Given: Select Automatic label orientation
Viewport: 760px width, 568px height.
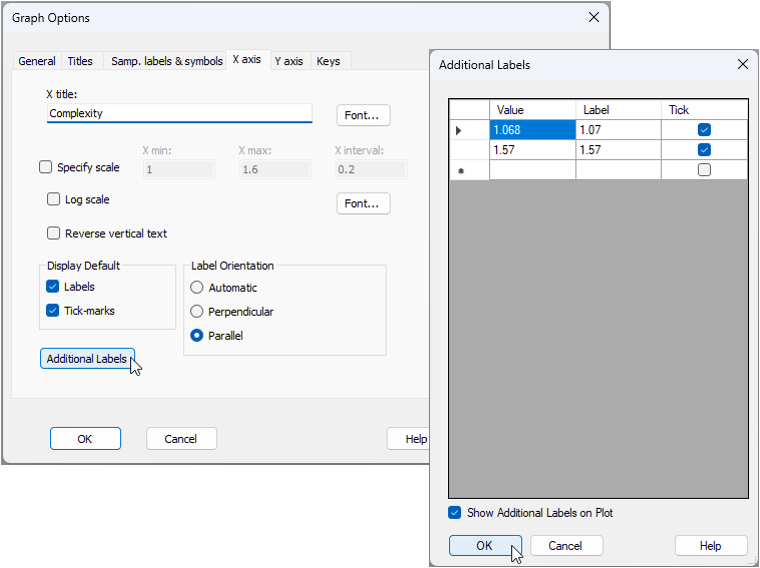Looking at the screenshot, I should tap(197, 288).
